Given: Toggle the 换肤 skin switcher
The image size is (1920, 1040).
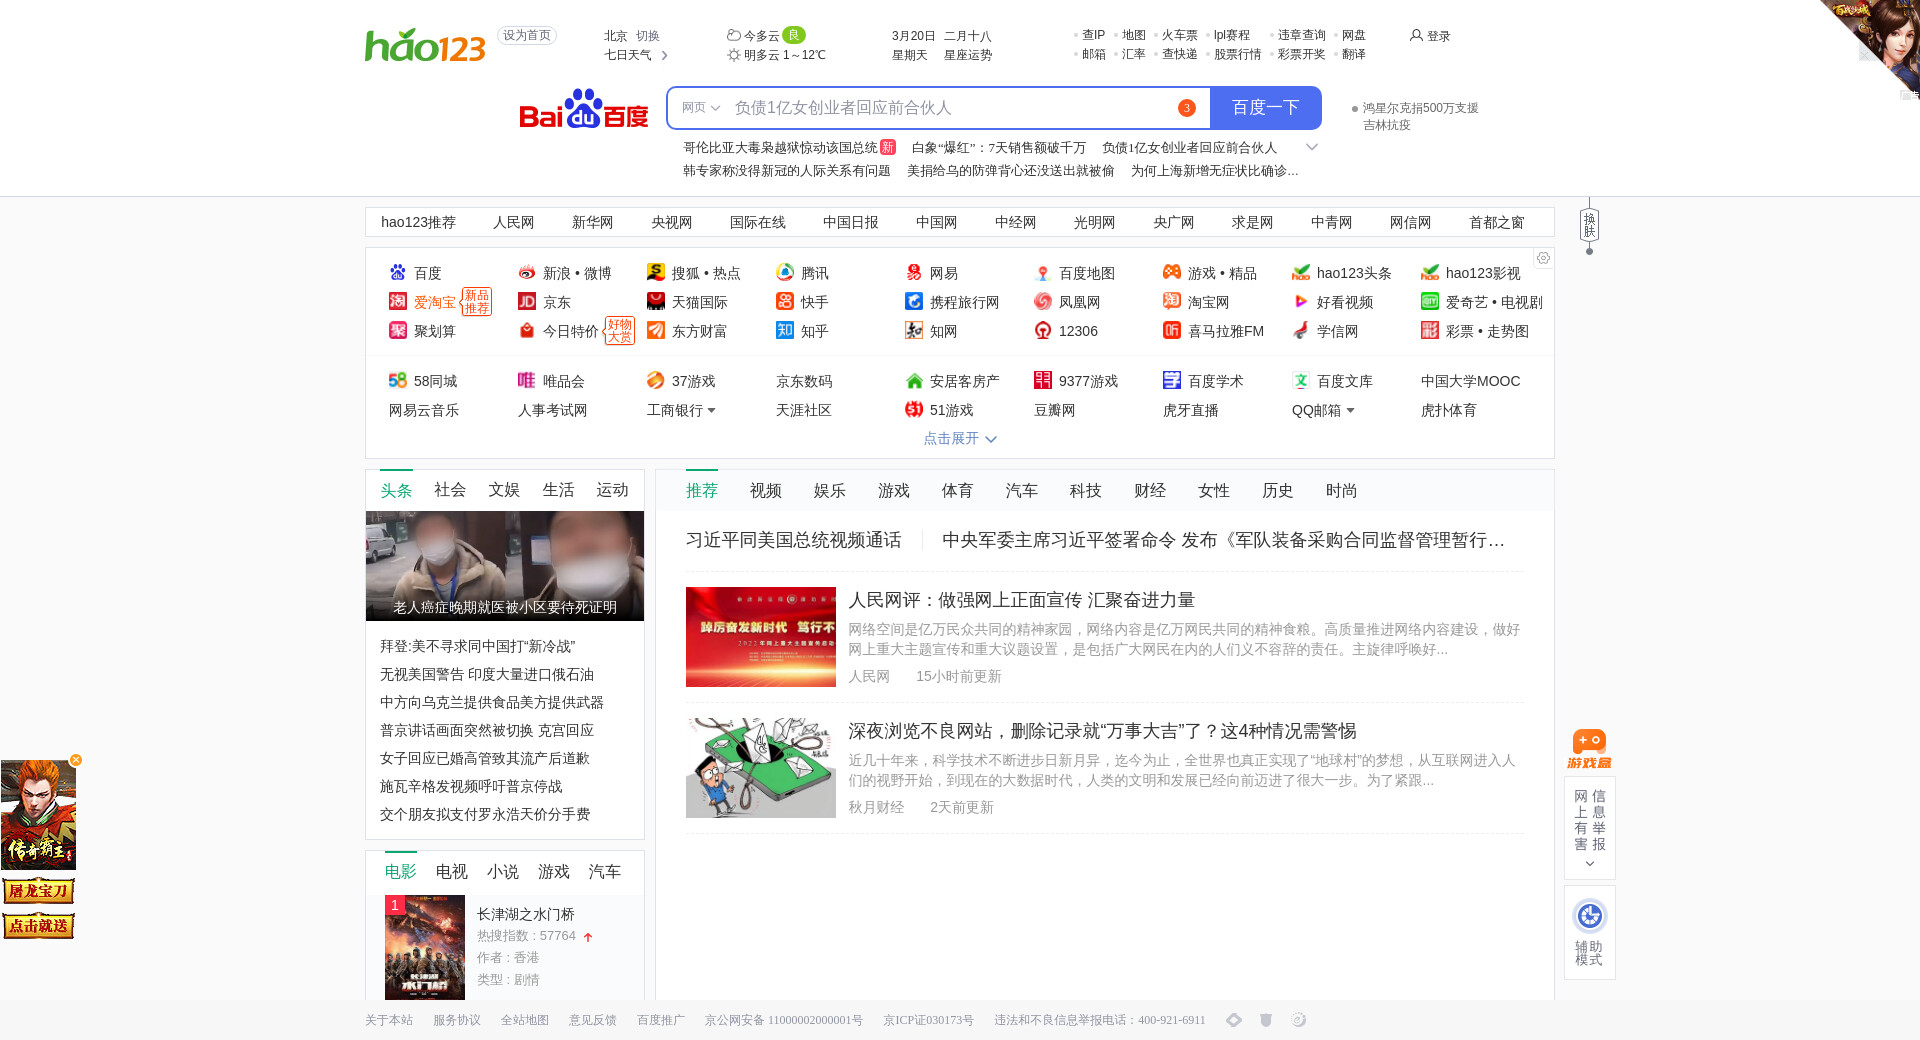Looking at the screenshot, I should pos(1589,225).
